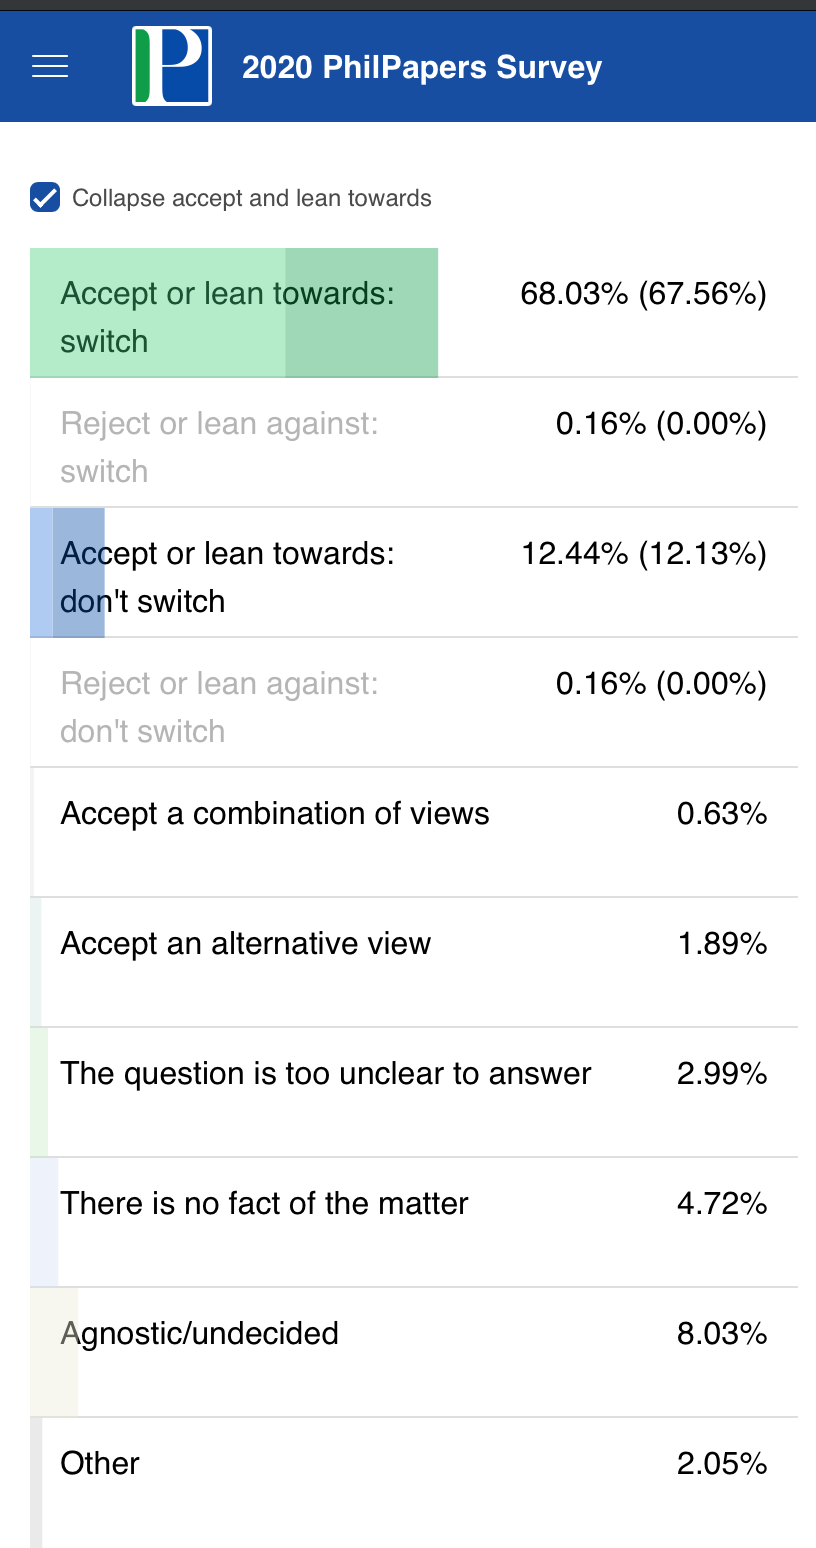Click the Accept an alternative view row
This screenshot has width=816, height=1548.
pyautogui.click(x=414, y=963)
